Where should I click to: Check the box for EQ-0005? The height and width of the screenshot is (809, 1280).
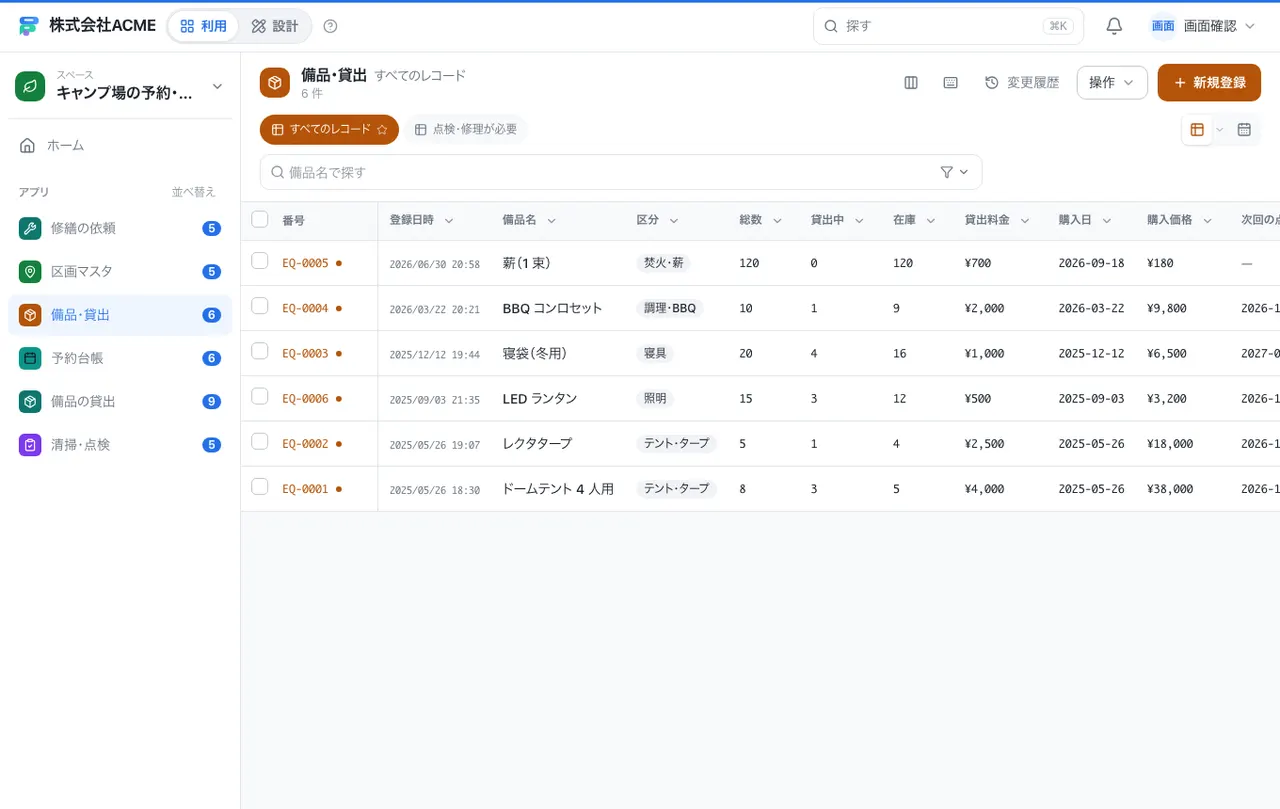260,261
